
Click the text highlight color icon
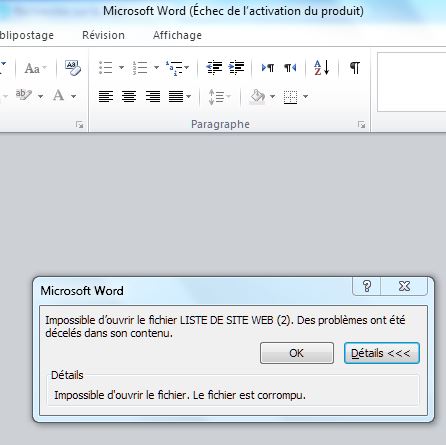click(x=24, y=95)
